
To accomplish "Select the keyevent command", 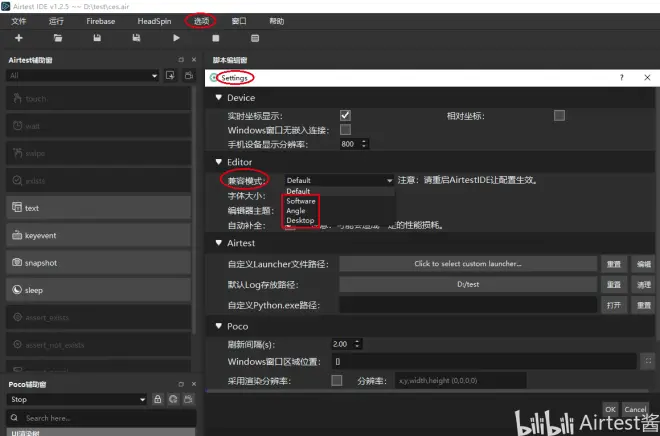I will (x=98, y=235).
